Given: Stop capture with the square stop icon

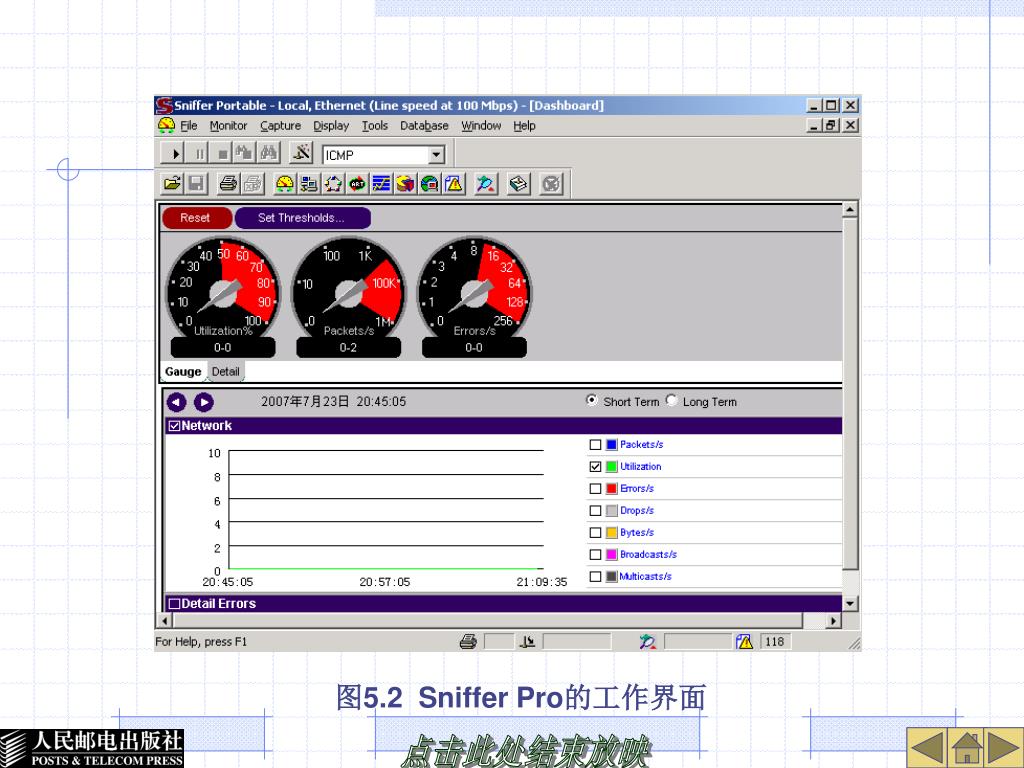Looking at the screenshot, I should pos(222,154).
